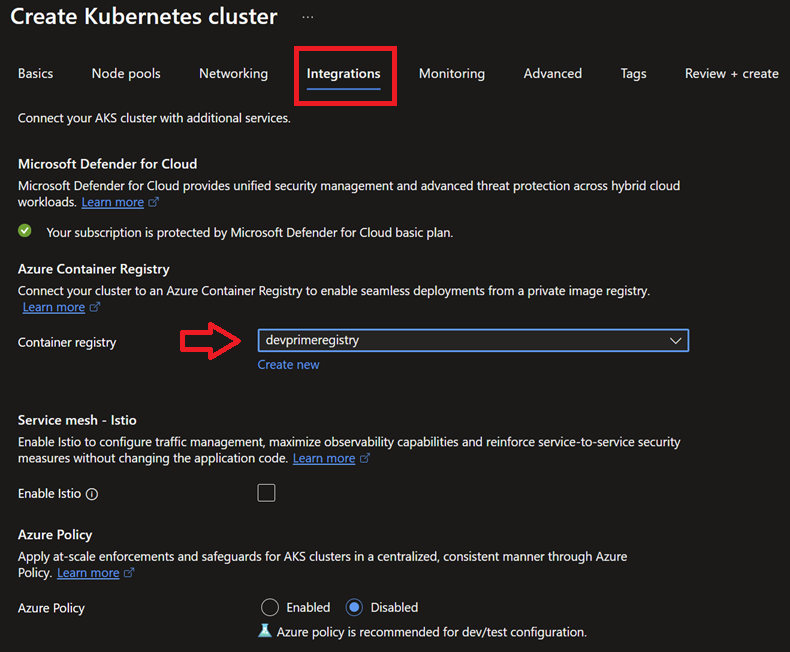Image resolution: width=790 pixels, height=652 pixels.
Task: Click the Create Kubernetes cluster page title
Action: pyautogui.click(x=144, y=17)
